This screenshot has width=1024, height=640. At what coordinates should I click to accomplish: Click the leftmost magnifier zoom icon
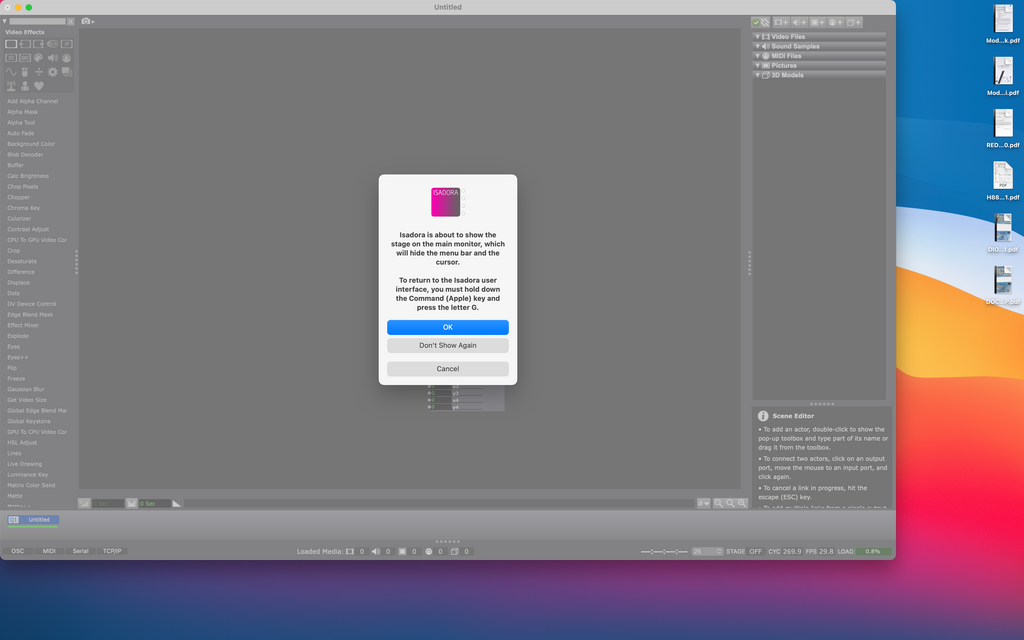[718, 504]
